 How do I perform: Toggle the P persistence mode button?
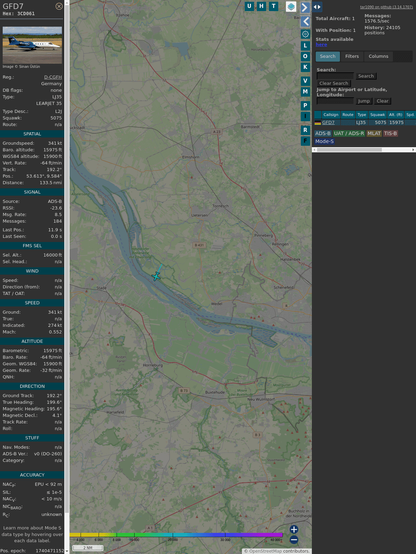coord(305,105)
